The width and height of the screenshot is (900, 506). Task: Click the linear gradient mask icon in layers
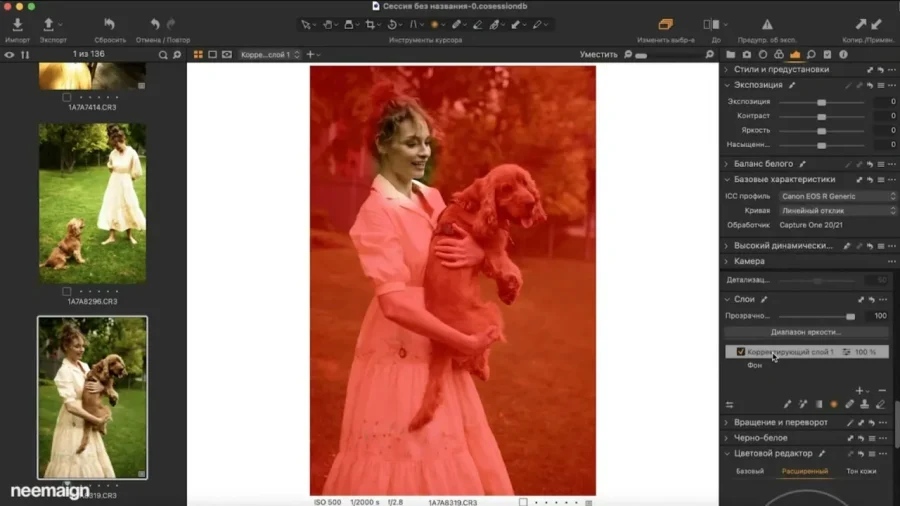[819, 404]
